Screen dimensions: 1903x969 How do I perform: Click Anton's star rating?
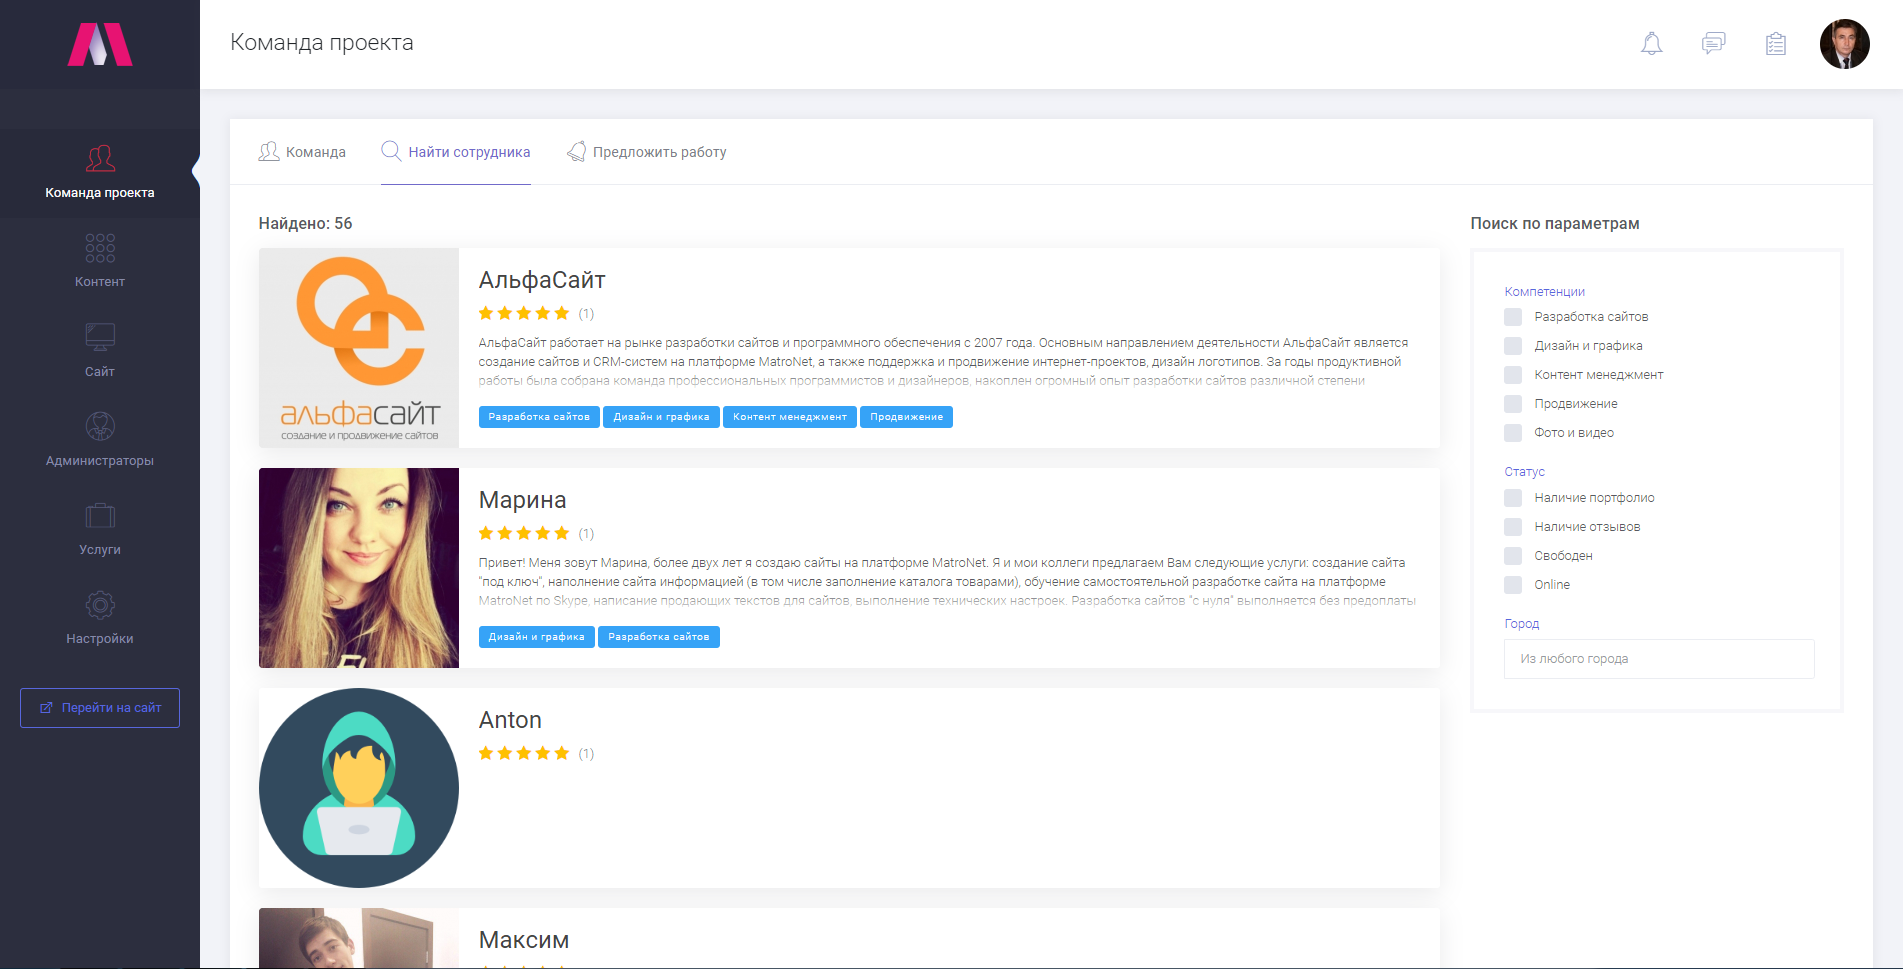tap(524, 753)
